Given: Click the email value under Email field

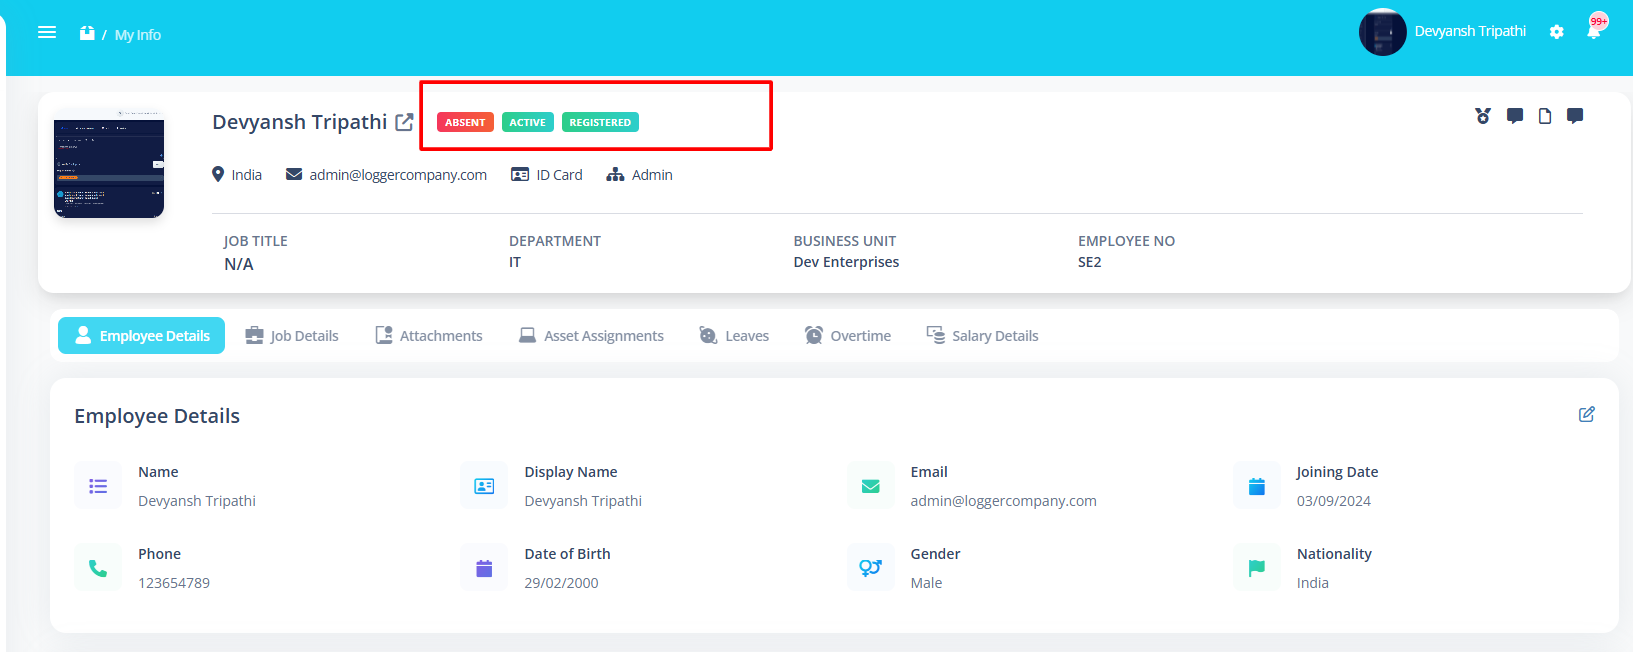Looking at the screenshot, I should click(1003, 501).
